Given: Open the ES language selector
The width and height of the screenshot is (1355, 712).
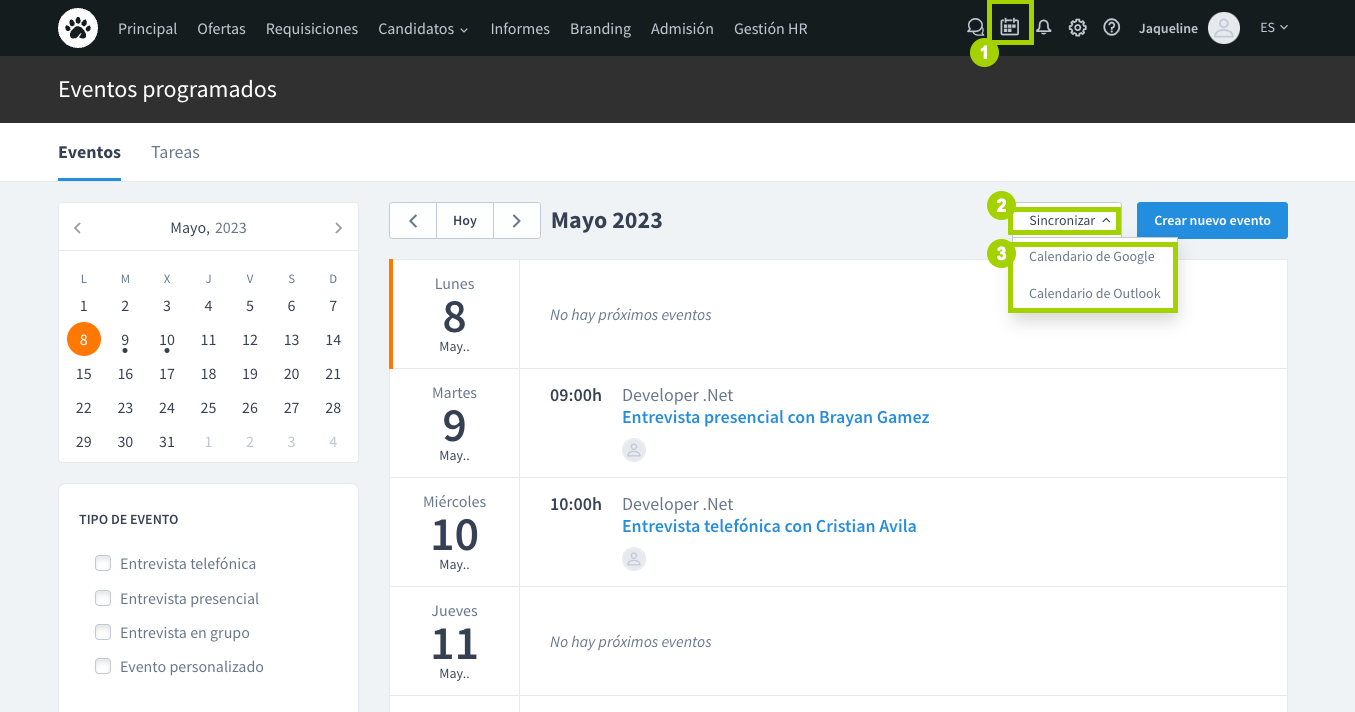Looking at the screenshot, I should (1273, 28).
